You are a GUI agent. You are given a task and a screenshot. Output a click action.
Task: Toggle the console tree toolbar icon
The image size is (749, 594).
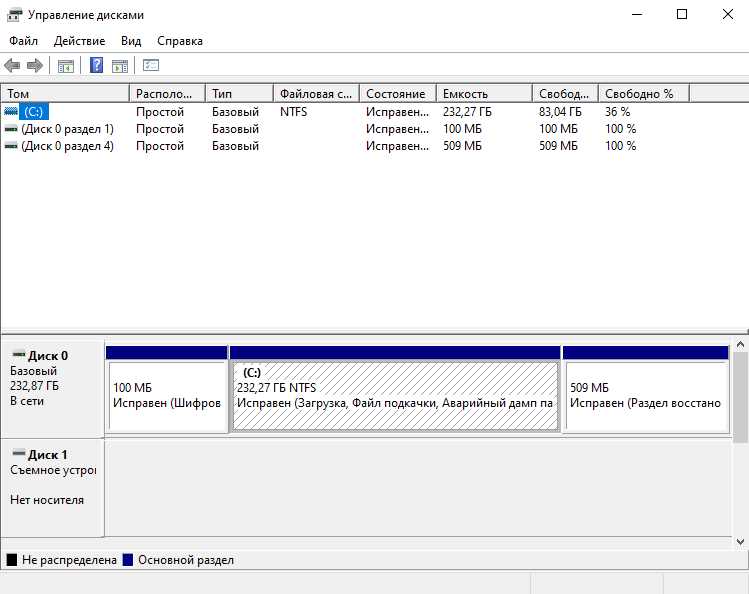65,65
